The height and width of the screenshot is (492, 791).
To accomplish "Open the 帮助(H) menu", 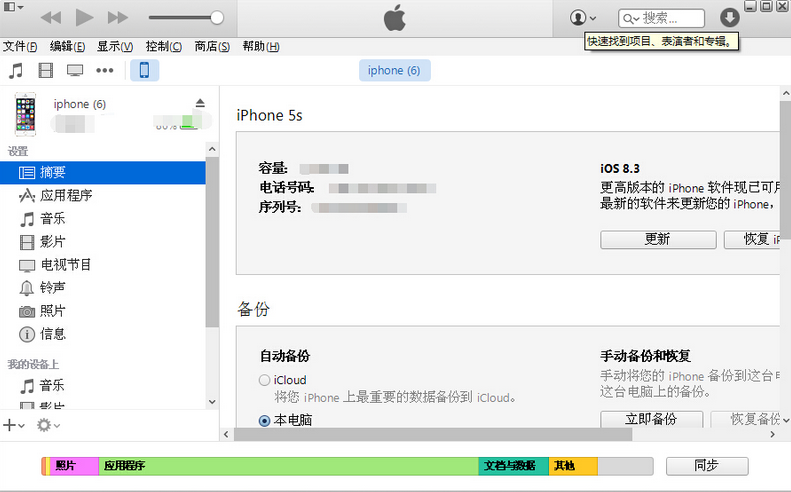I will (x=261, y=46).
